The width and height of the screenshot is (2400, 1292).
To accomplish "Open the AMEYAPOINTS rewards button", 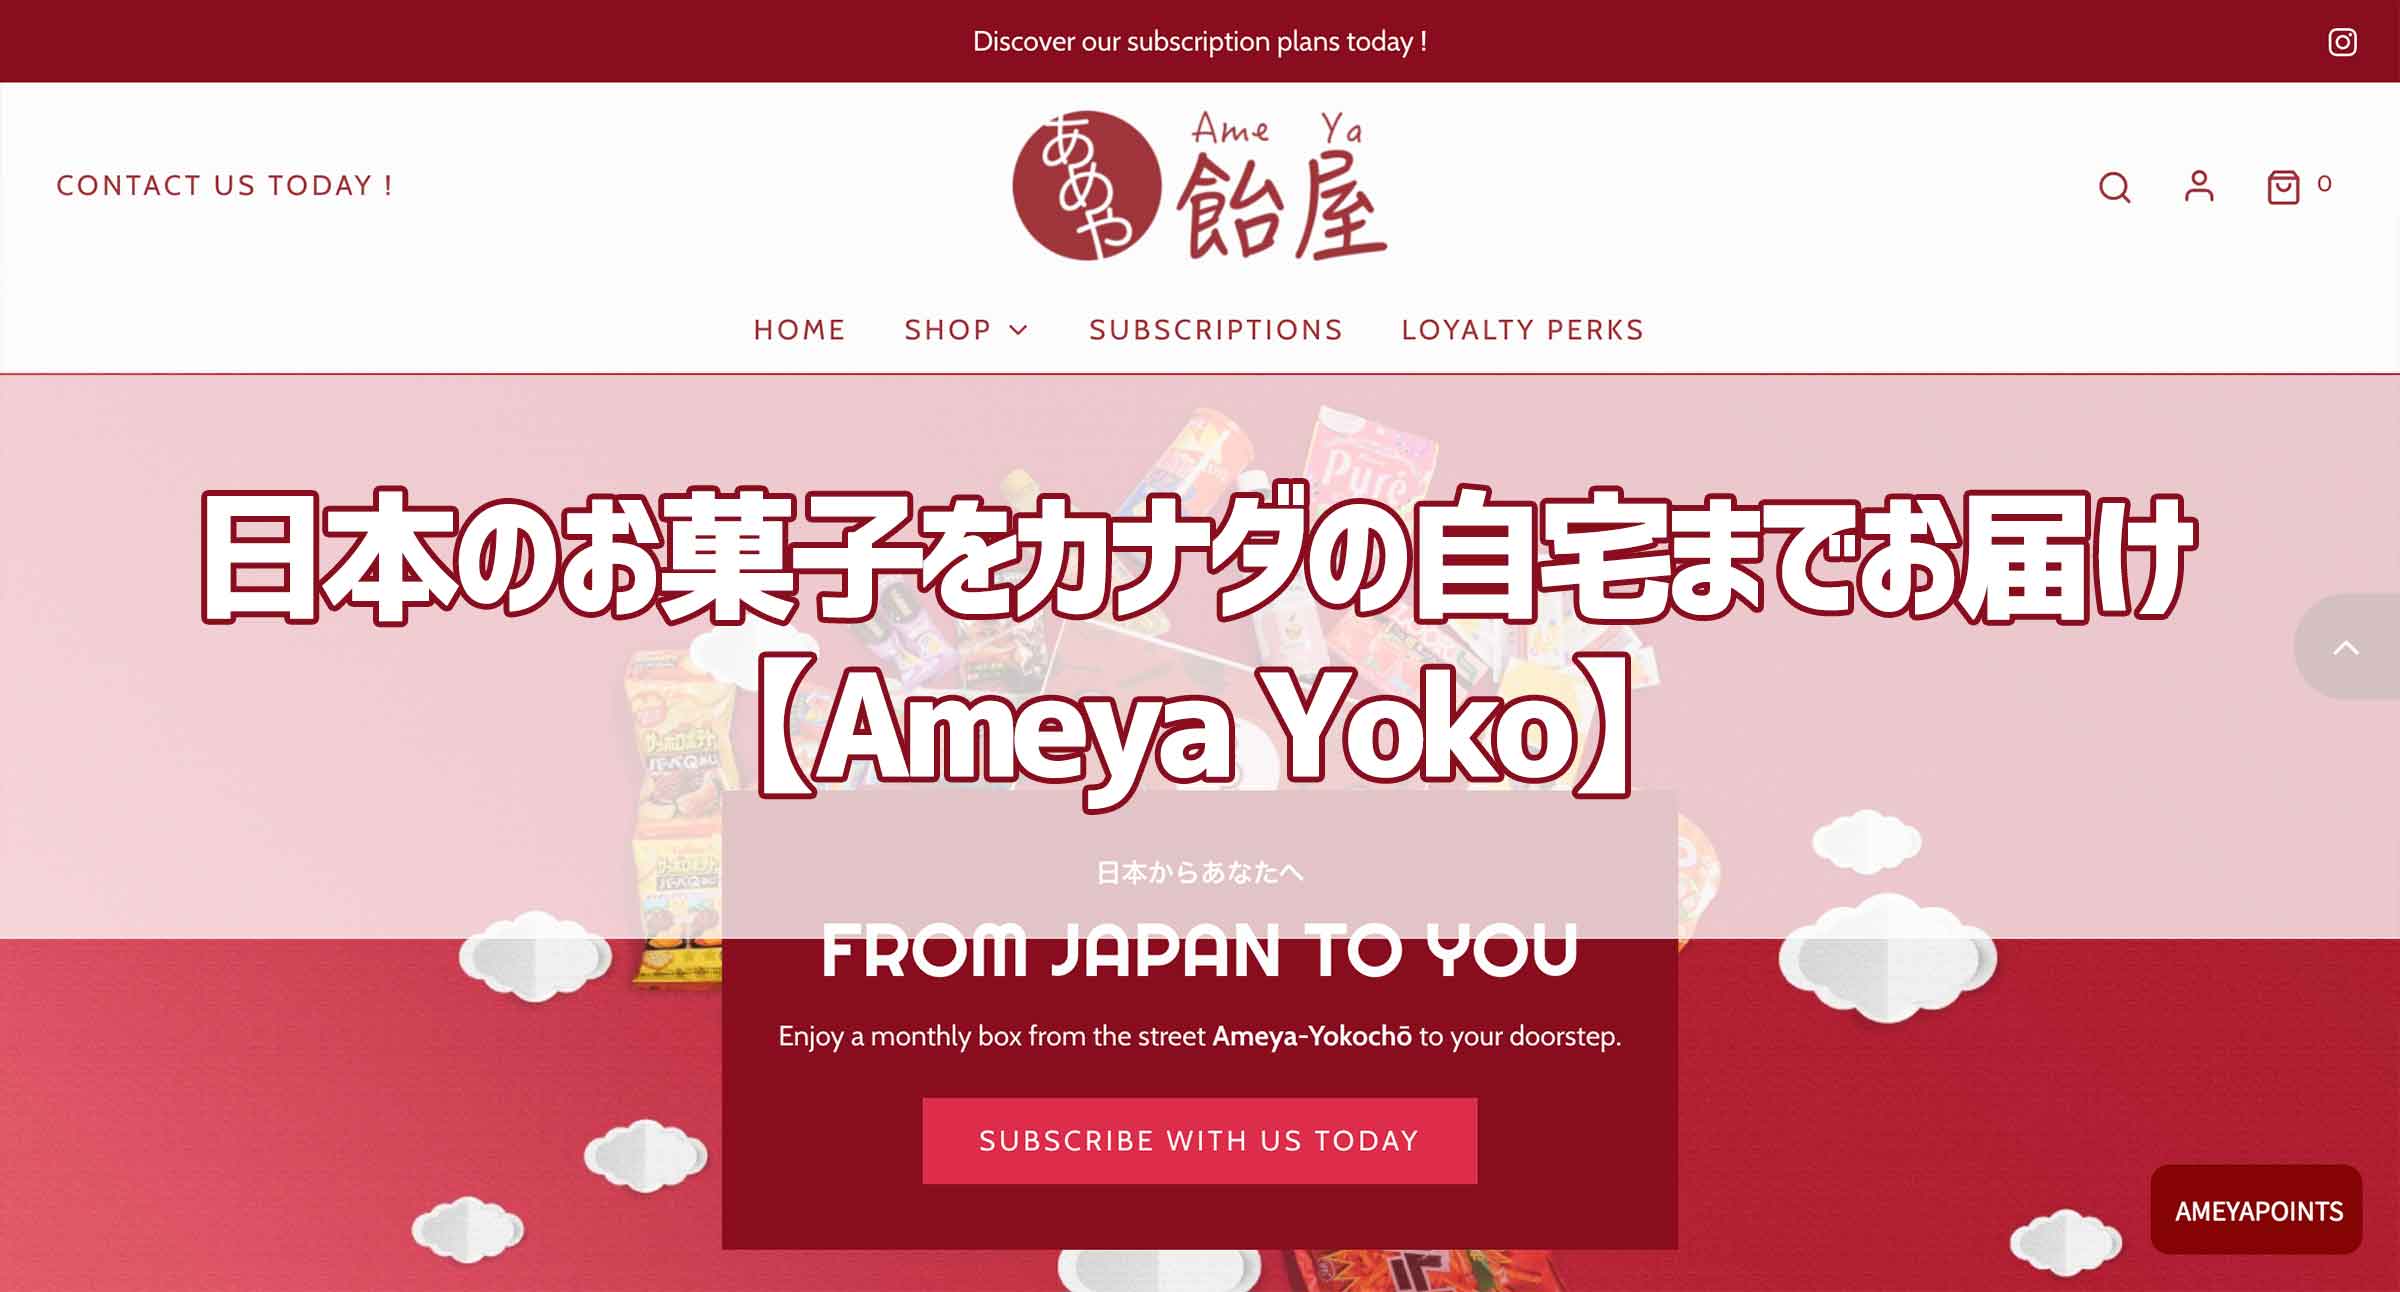I will click(2257, 1210).
